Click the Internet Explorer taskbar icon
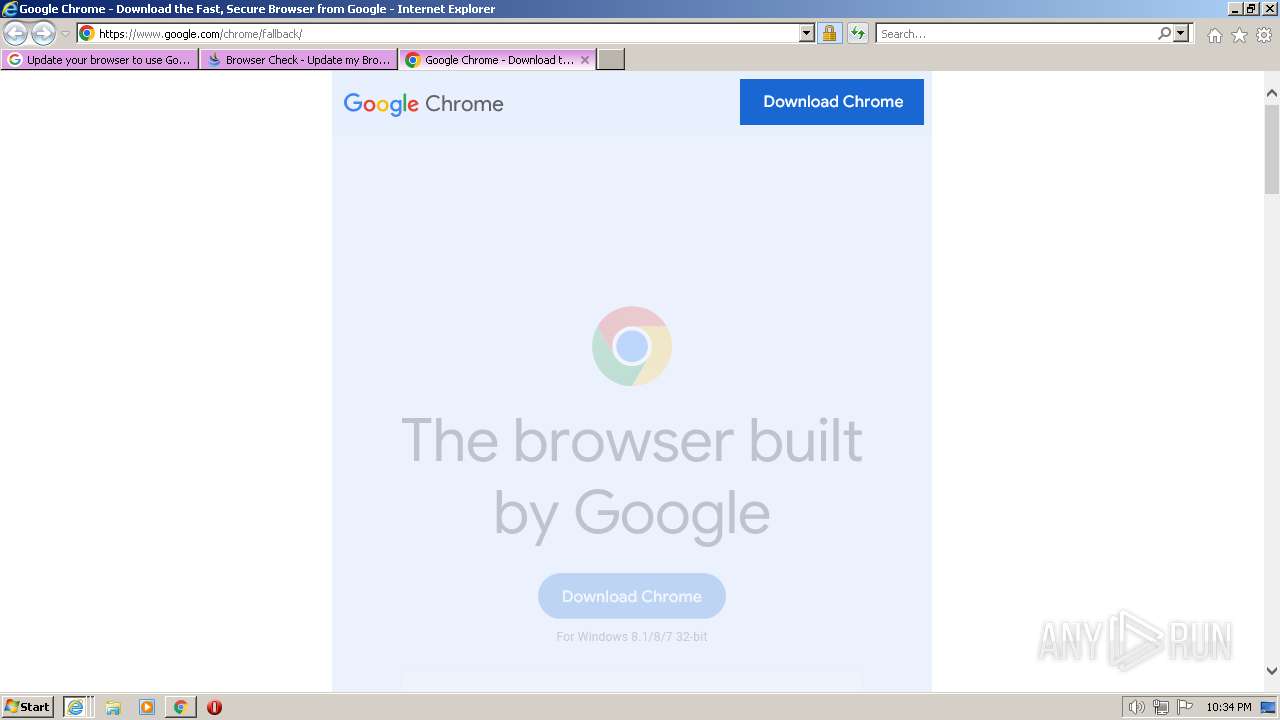 75,707
